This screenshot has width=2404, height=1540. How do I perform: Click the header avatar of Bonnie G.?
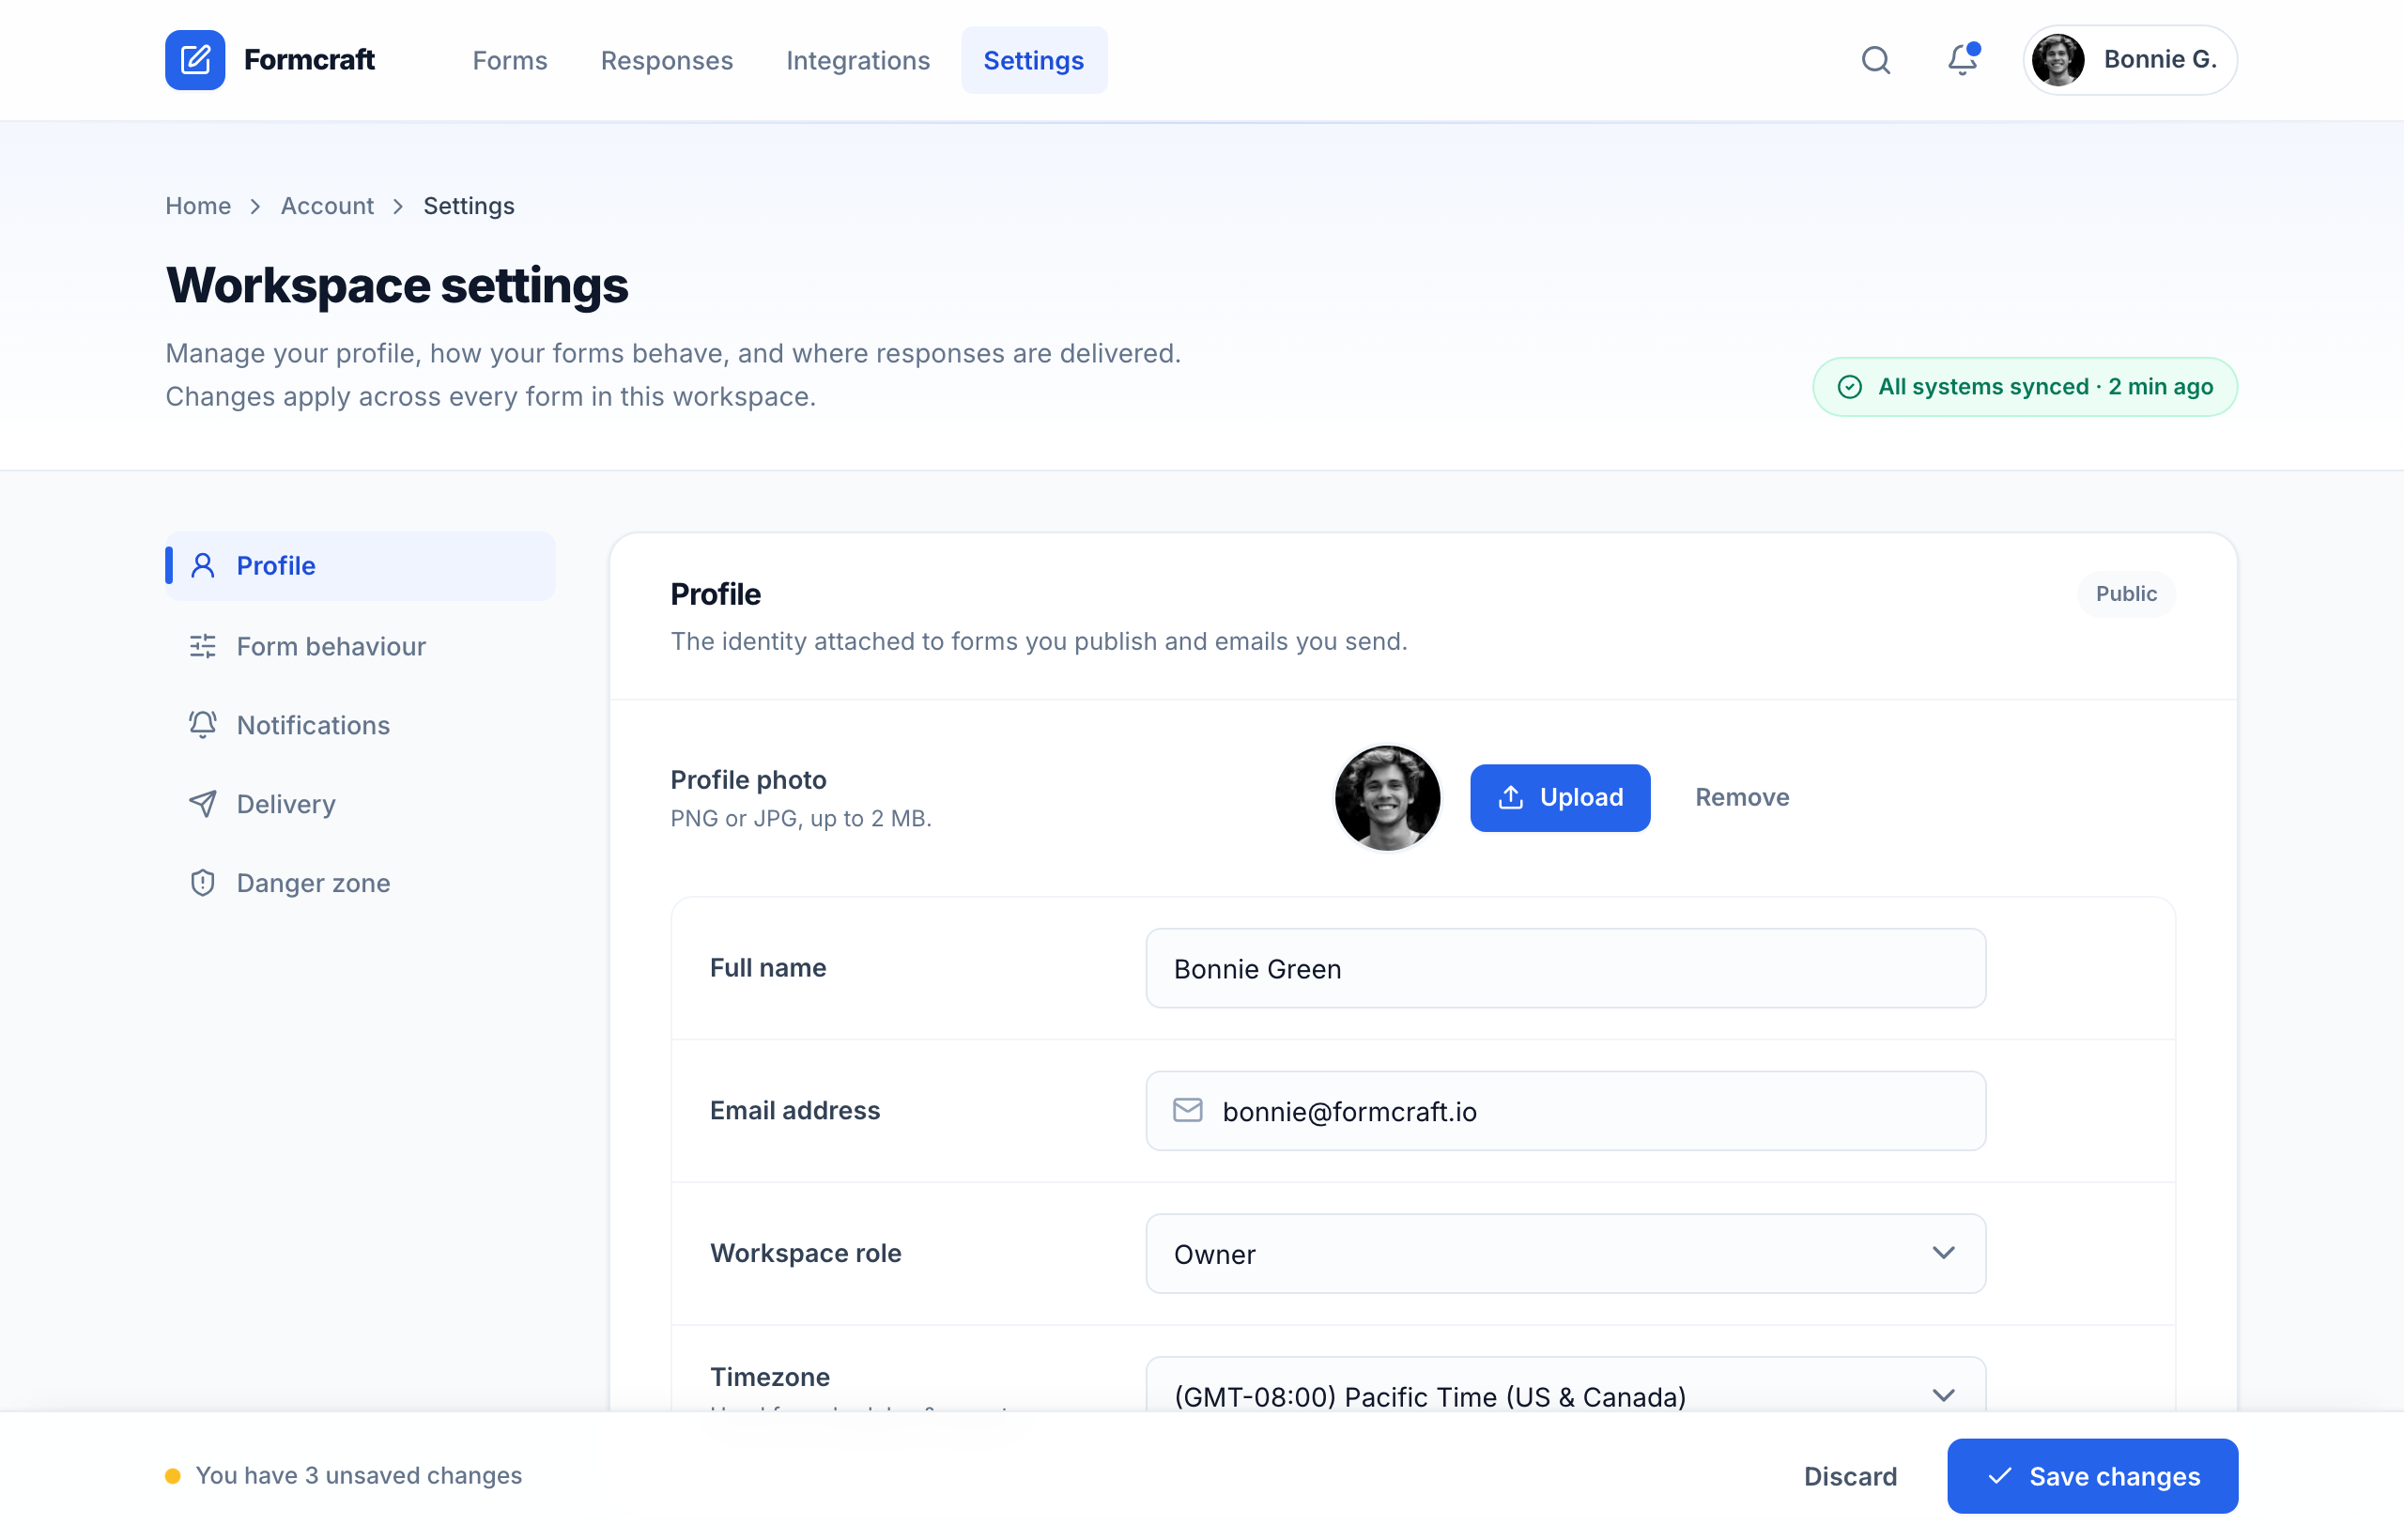[2057, 60]
